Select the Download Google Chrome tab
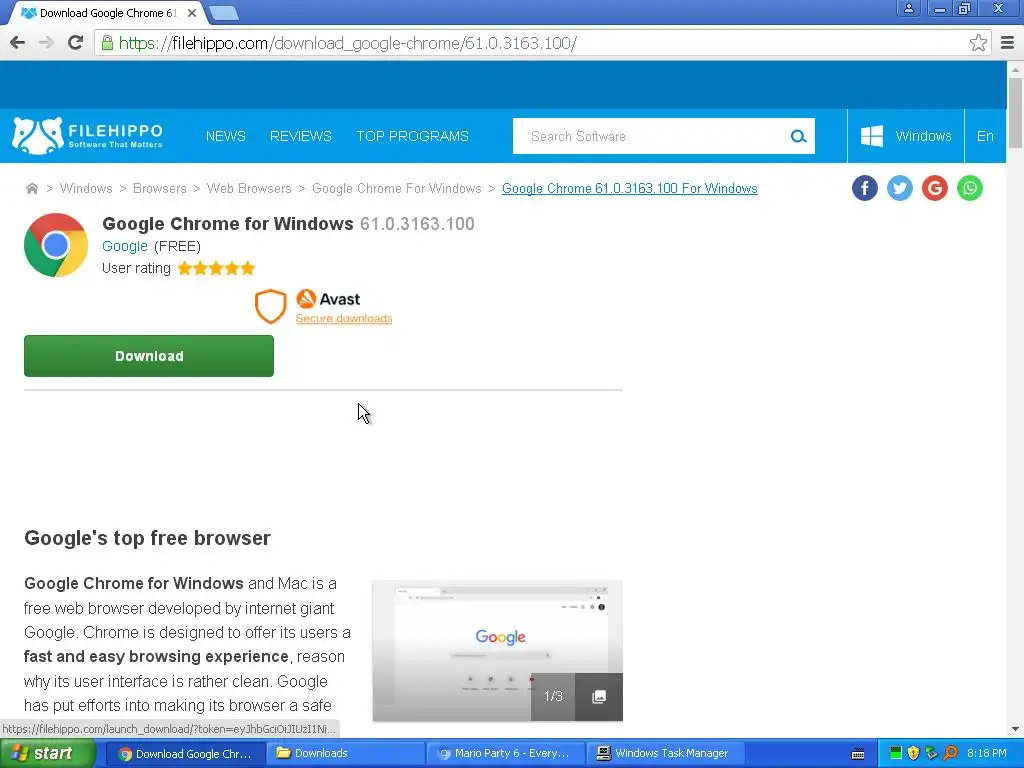The image size is (1024, 768). [108, 13]
